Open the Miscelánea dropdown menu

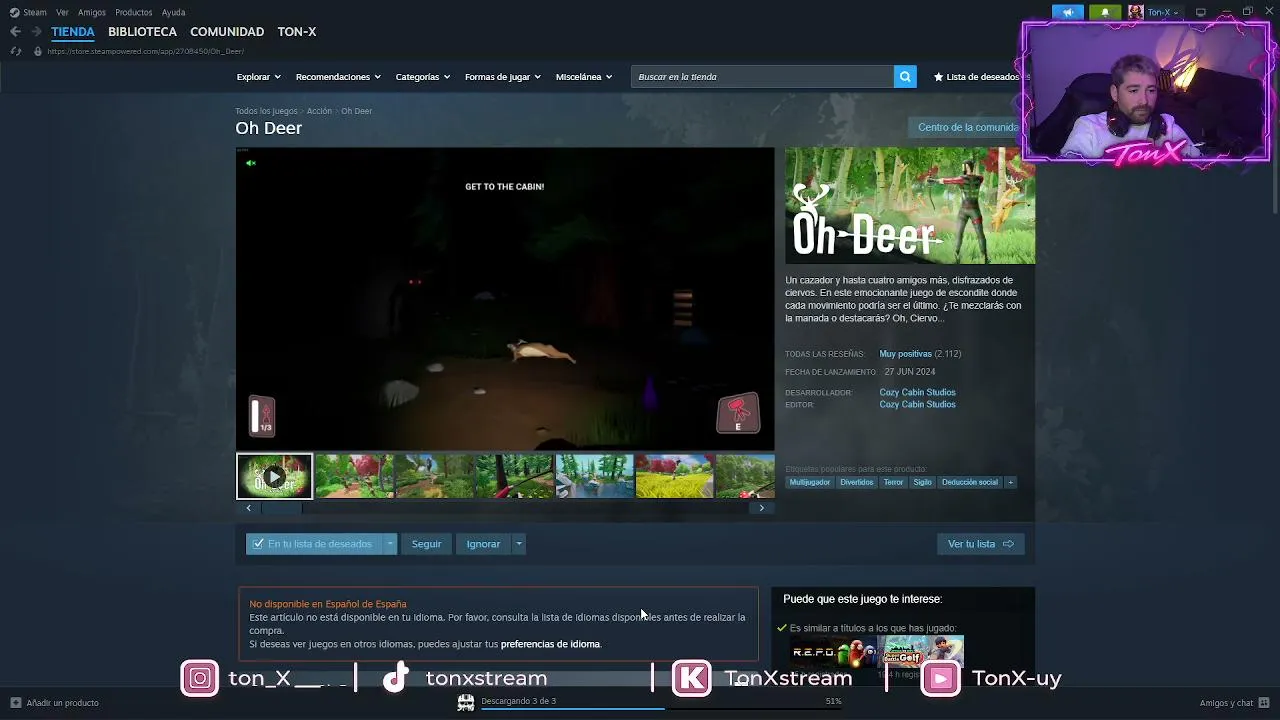pyautogui.click(x=583, y=77)
